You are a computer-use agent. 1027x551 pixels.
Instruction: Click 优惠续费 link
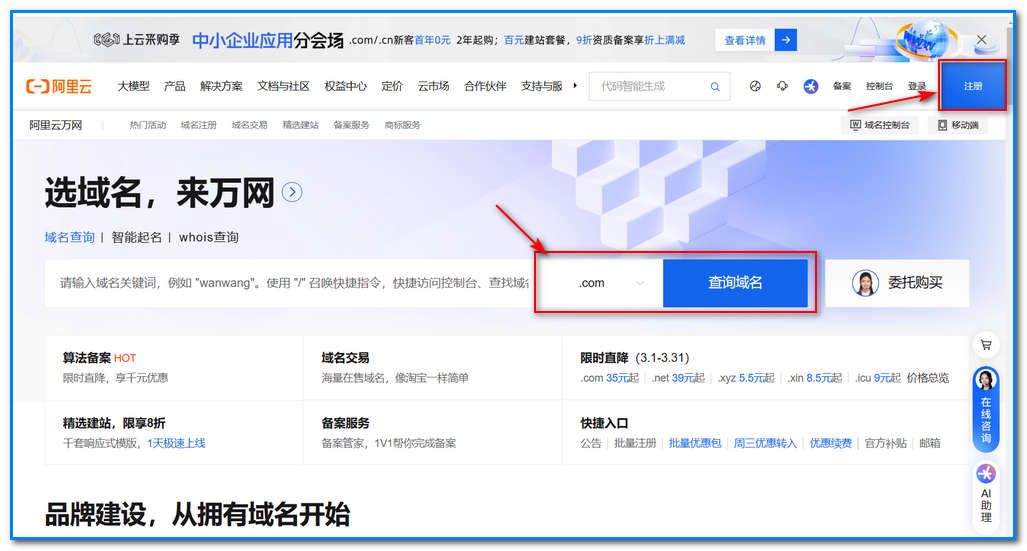click(831, 444)
